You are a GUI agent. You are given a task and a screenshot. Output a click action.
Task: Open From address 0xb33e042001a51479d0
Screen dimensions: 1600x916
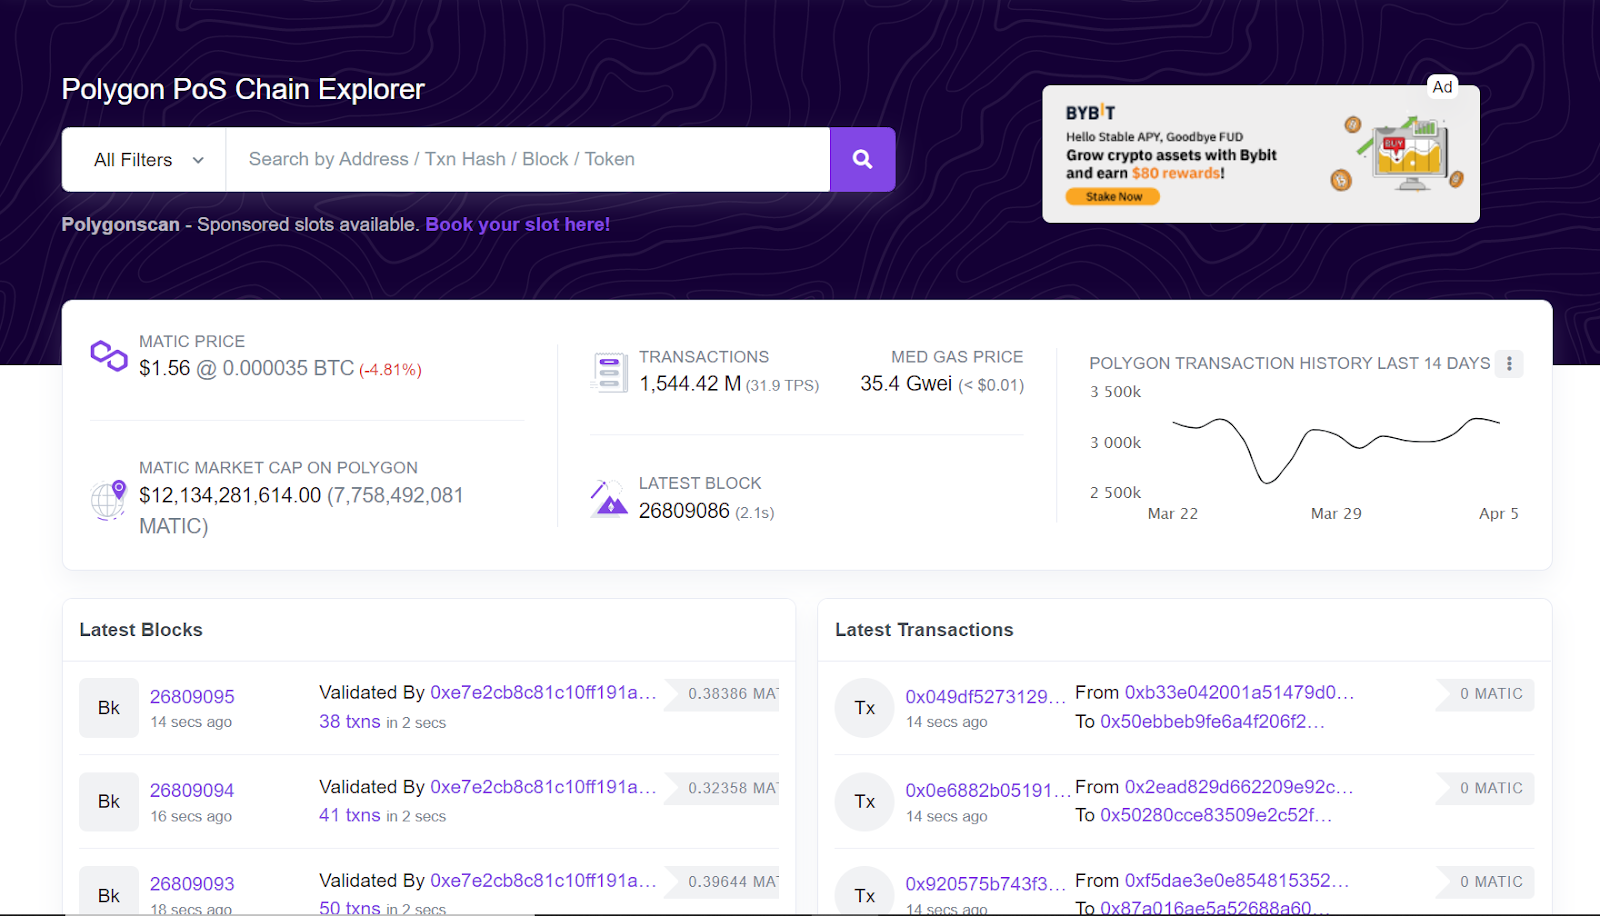pos(1240,692)
